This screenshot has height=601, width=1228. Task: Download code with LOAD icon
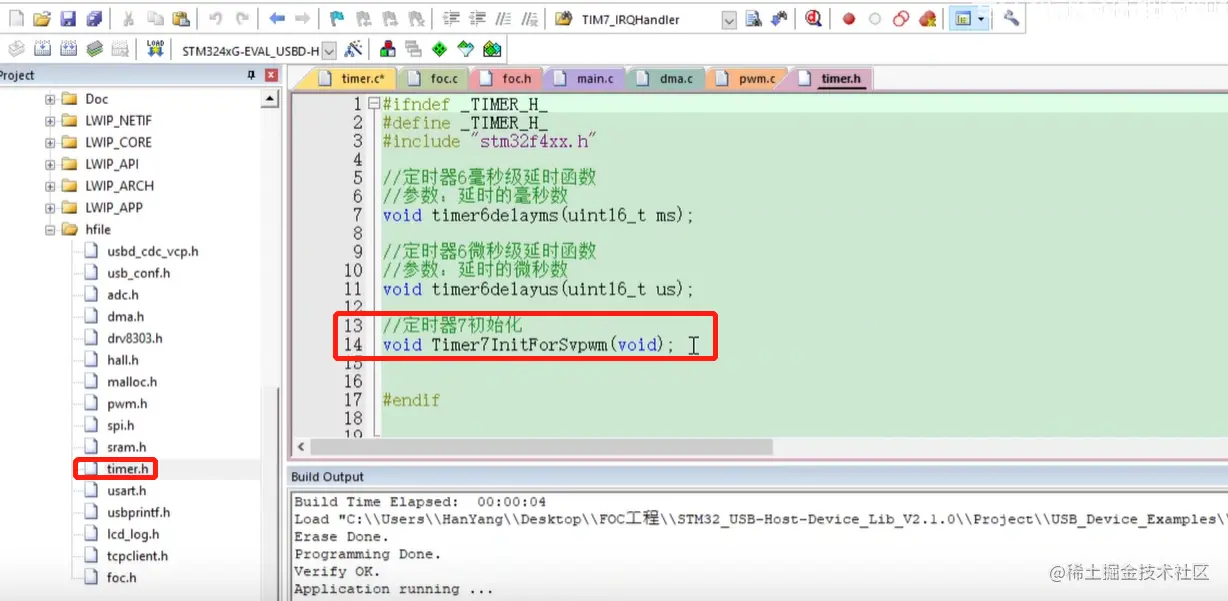pos(155,49)
